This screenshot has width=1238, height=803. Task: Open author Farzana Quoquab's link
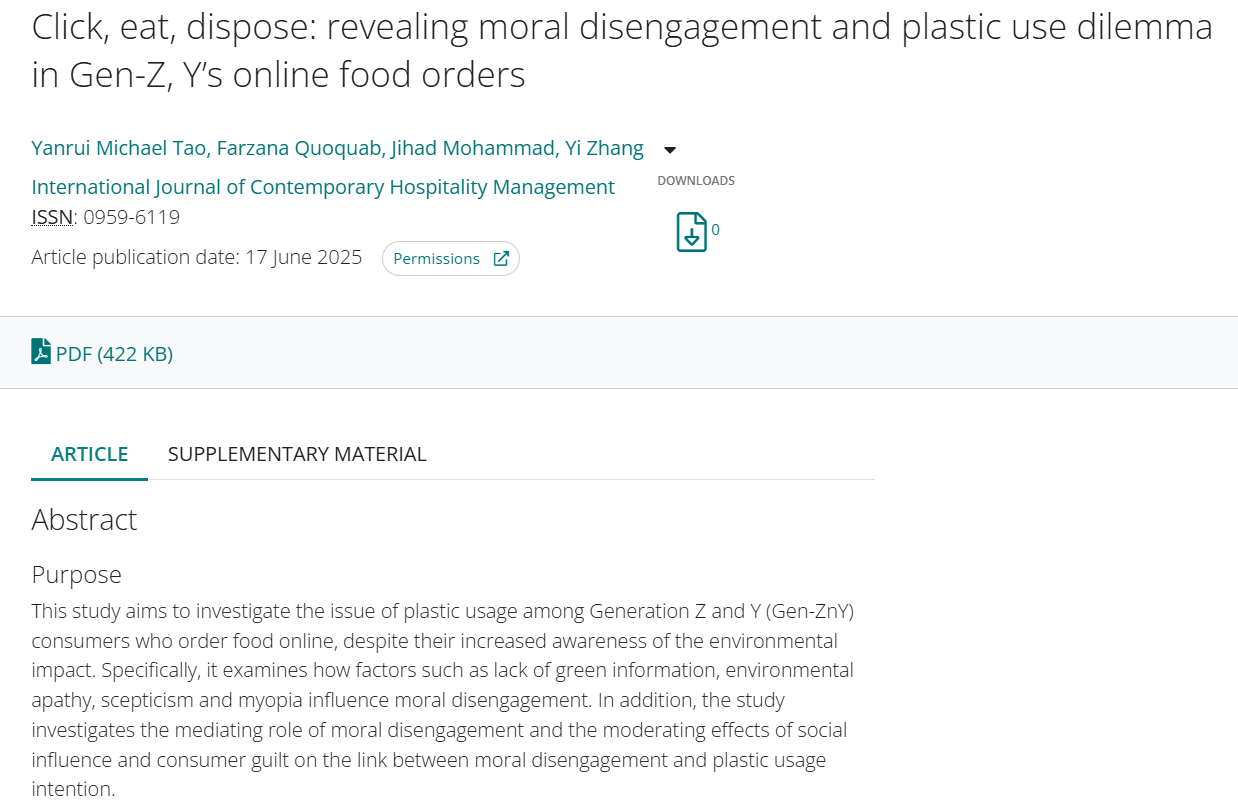click(299, 149)
